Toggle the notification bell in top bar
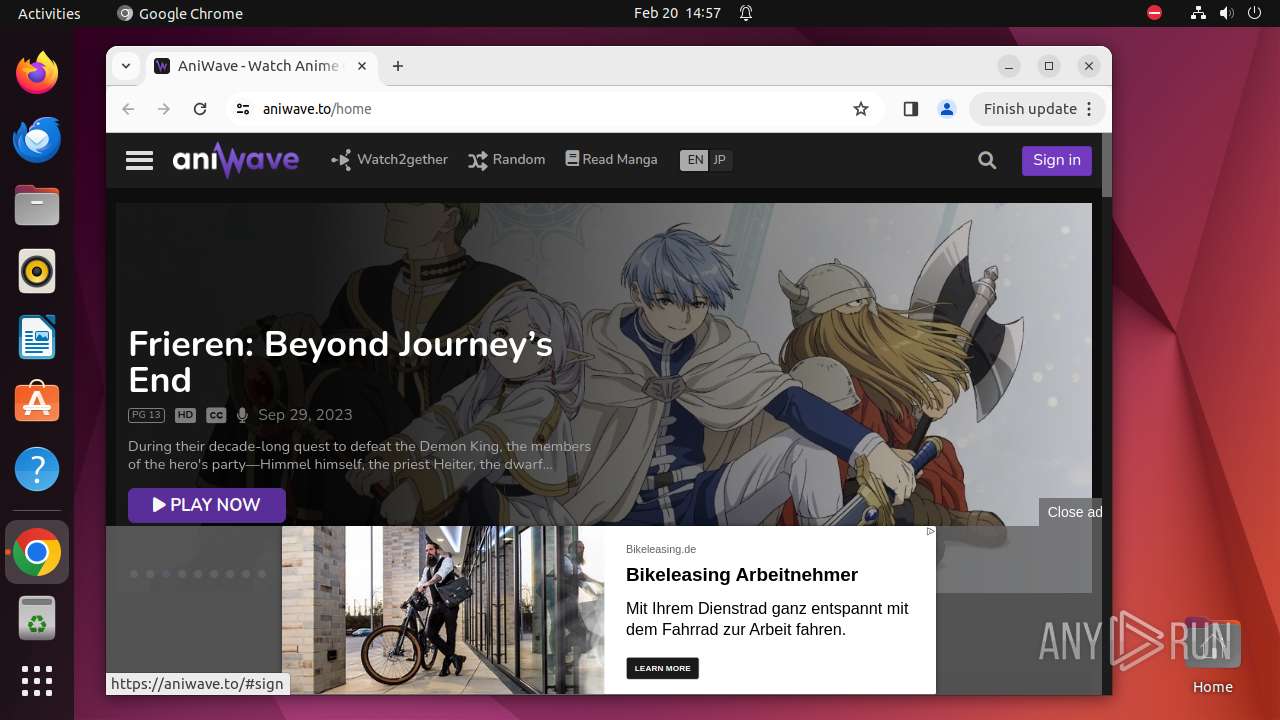 (746, 13)
